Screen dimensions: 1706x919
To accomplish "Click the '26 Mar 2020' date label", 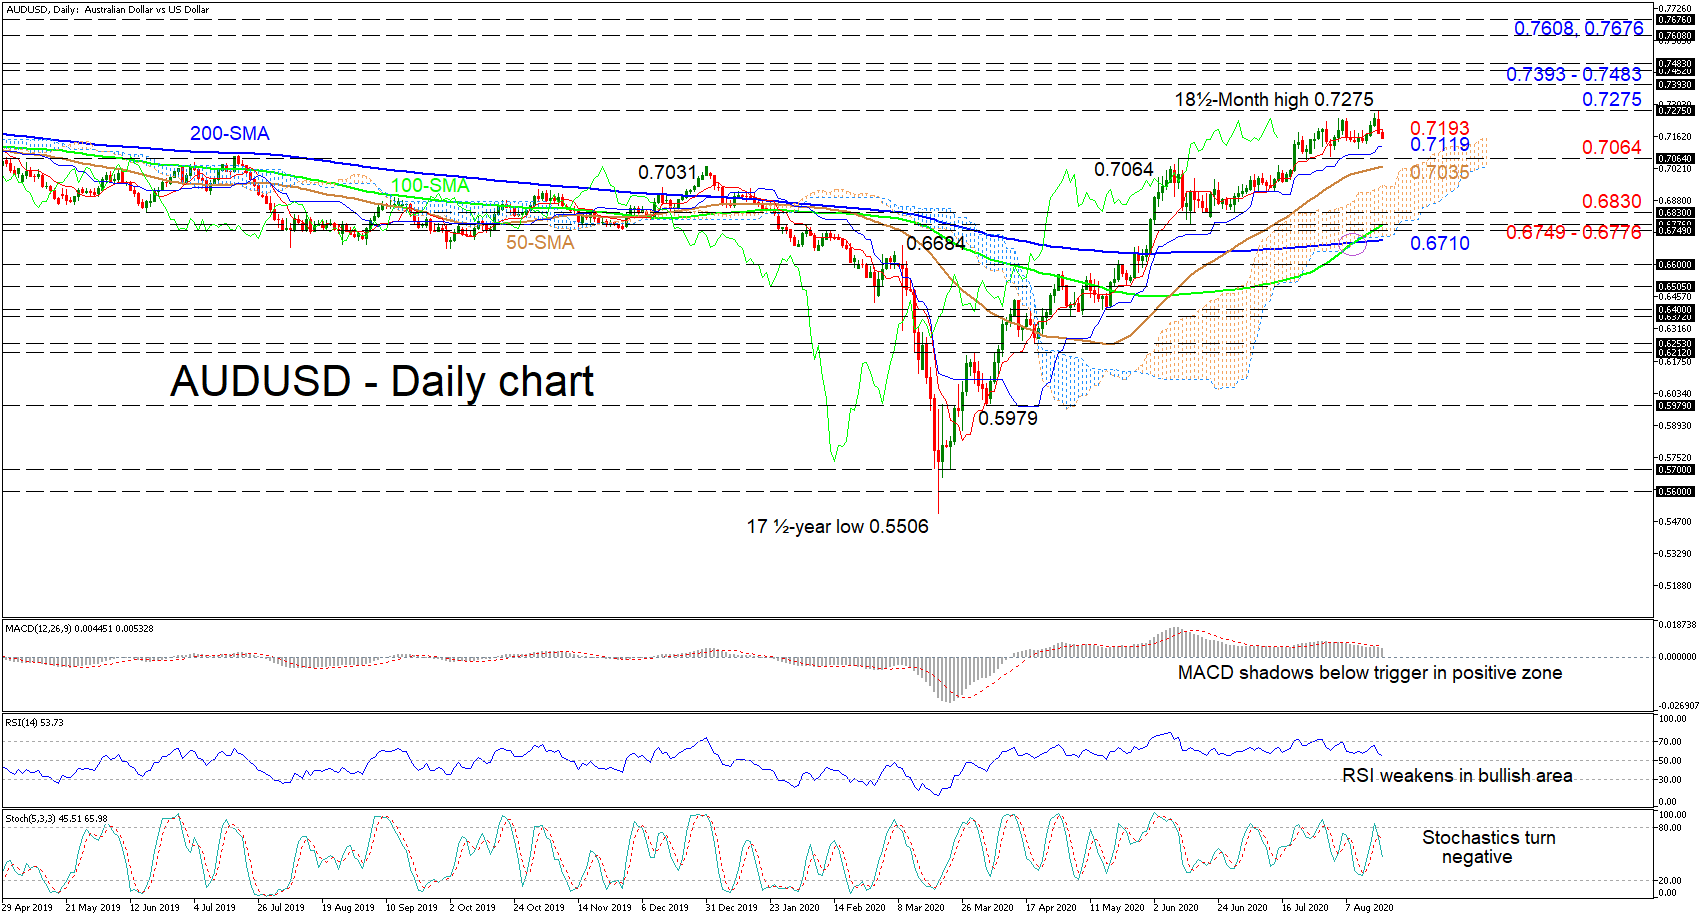I will coord(987,908).
